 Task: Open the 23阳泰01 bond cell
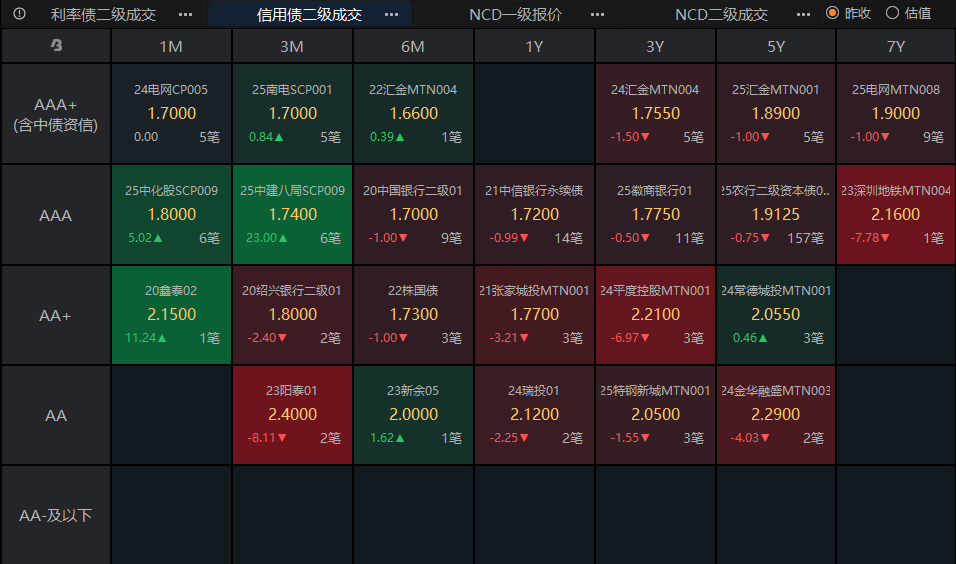[292, 415]
